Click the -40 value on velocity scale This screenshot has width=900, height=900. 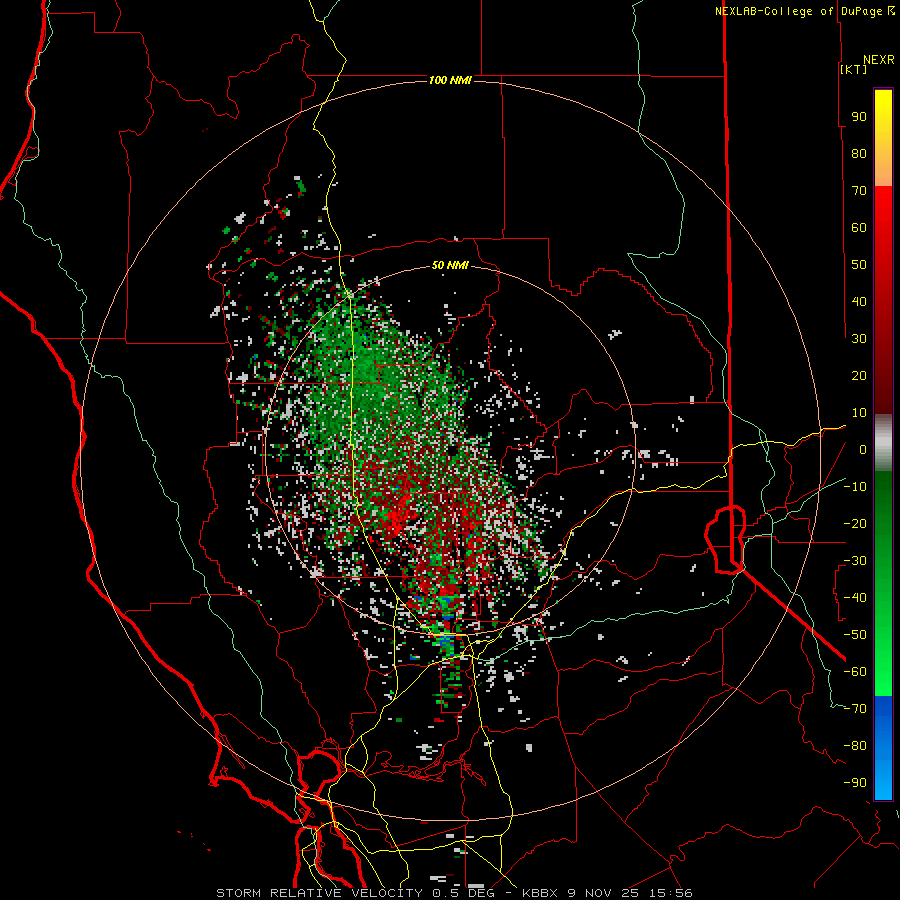pos(855,598)
